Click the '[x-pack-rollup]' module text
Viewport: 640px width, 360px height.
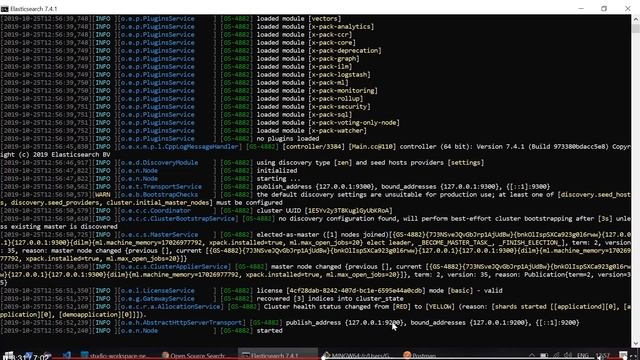336,99
